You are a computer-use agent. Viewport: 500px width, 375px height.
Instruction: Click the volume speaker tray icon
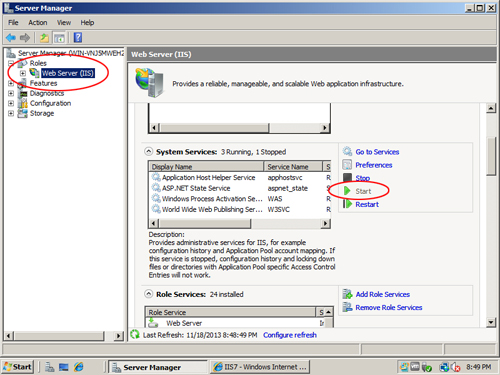456,367
